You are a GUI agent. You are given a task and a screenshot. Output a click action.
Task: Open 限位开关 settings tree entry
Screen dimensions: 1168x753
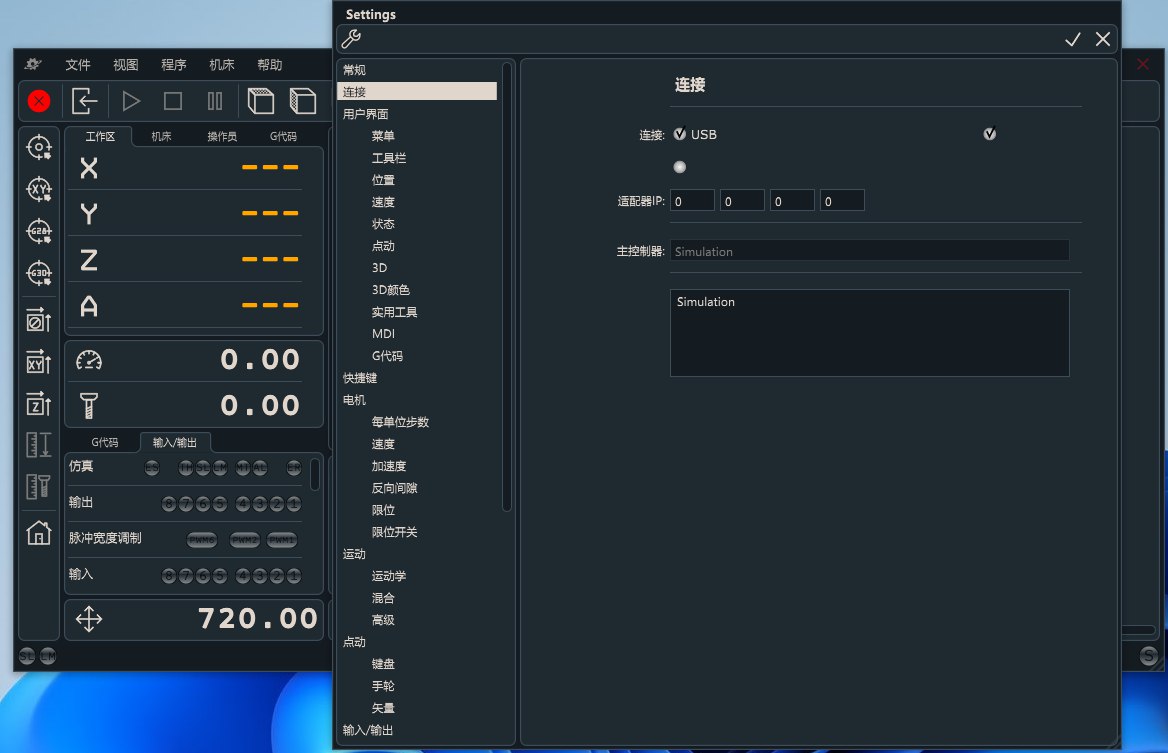394,532
